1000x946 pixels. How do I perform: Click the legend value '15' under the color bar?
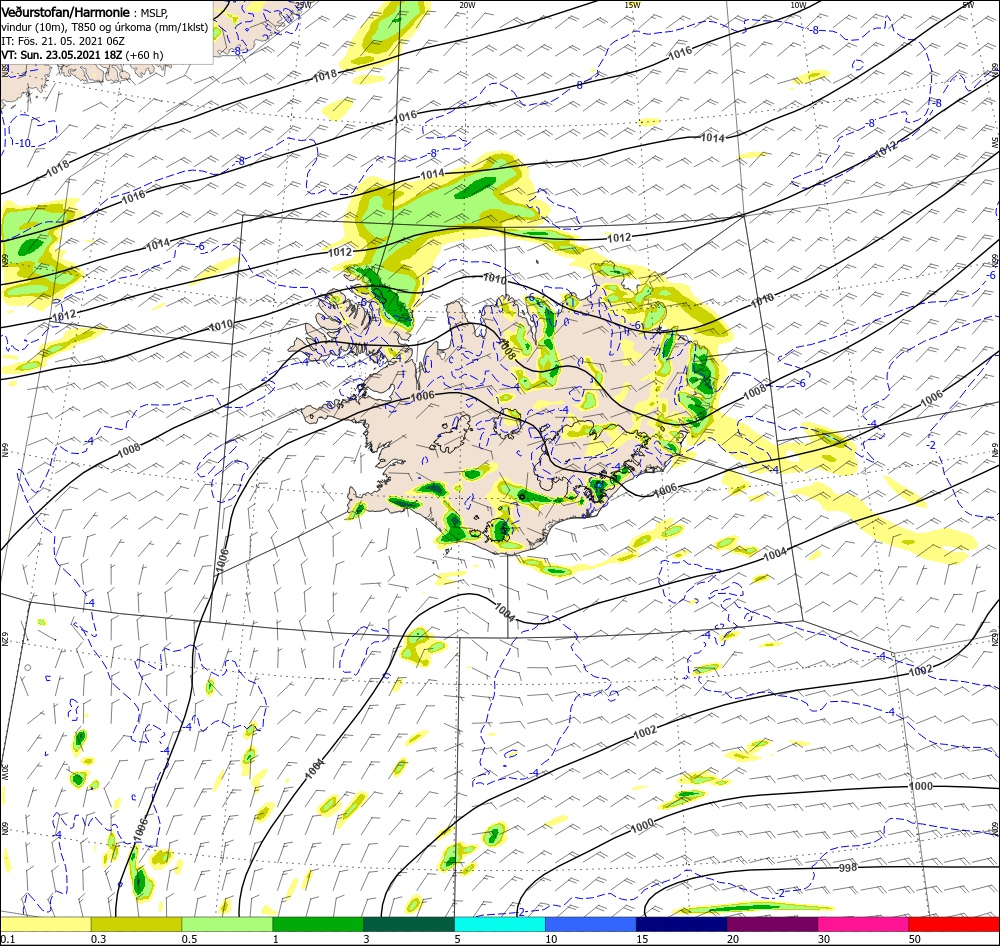(x=642, y=939)
